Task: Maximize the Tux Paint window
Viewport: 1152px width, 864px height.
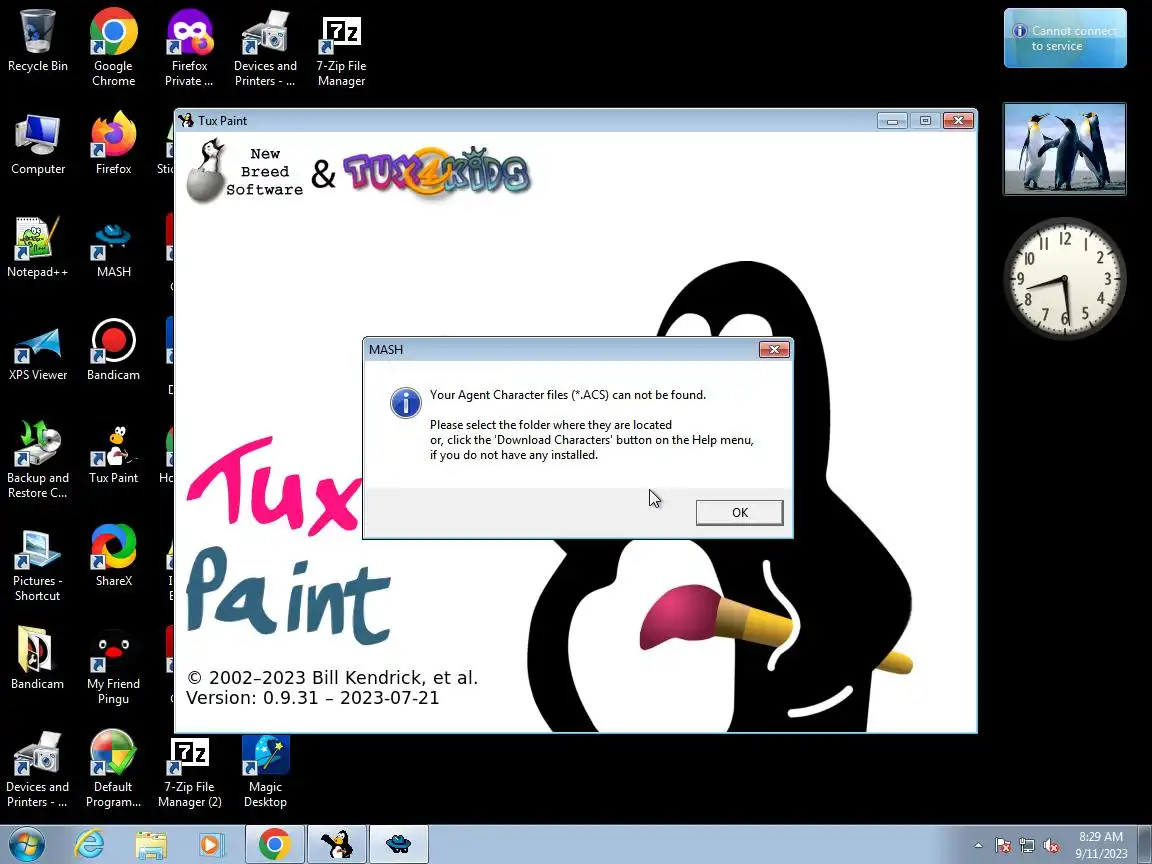Action: coord(925,120)
